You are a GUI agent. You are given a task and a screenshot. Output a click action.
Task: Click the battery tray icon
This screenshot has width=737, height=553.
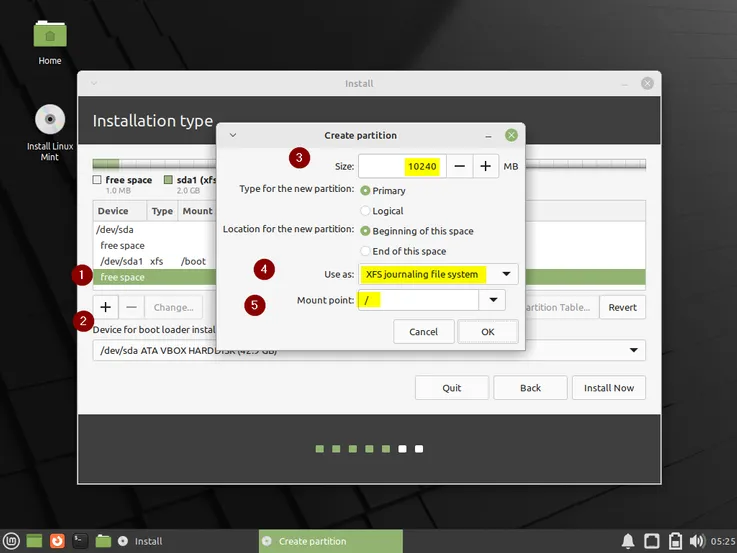[x=675, y=541]
